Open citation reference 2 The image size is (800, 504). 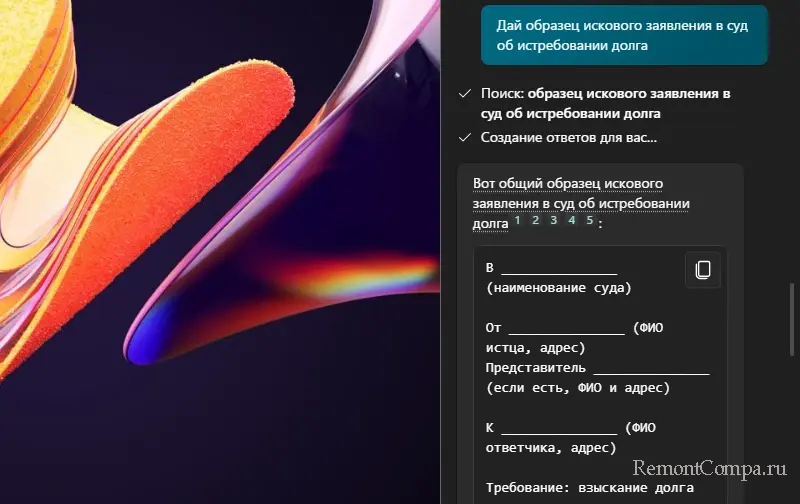[x=536, y=220]
